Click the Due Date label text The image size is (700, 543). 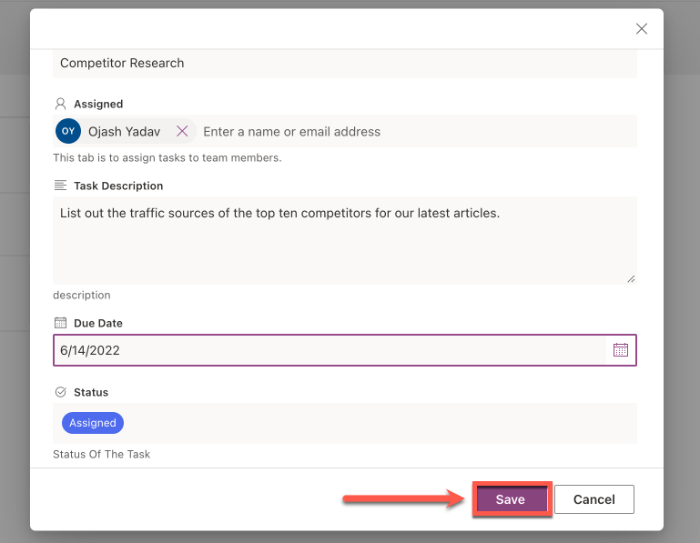coord(98,323)
